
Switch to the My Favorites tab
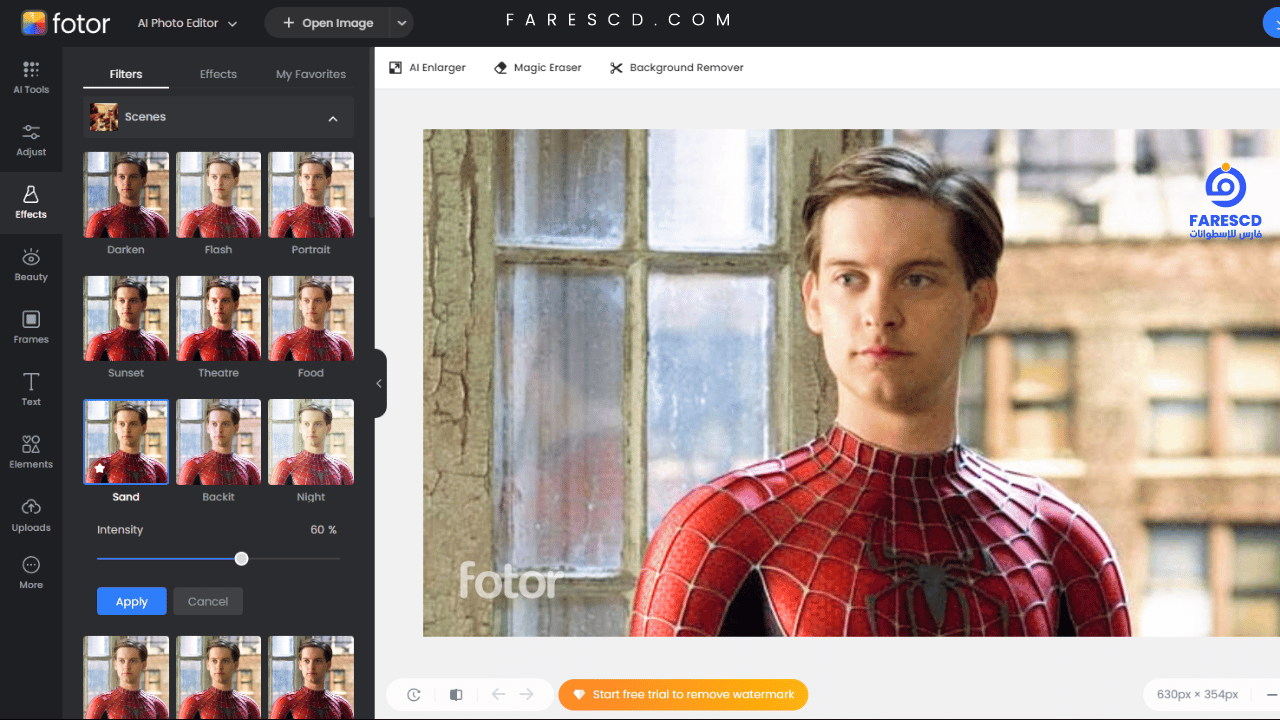click(311, 74)
